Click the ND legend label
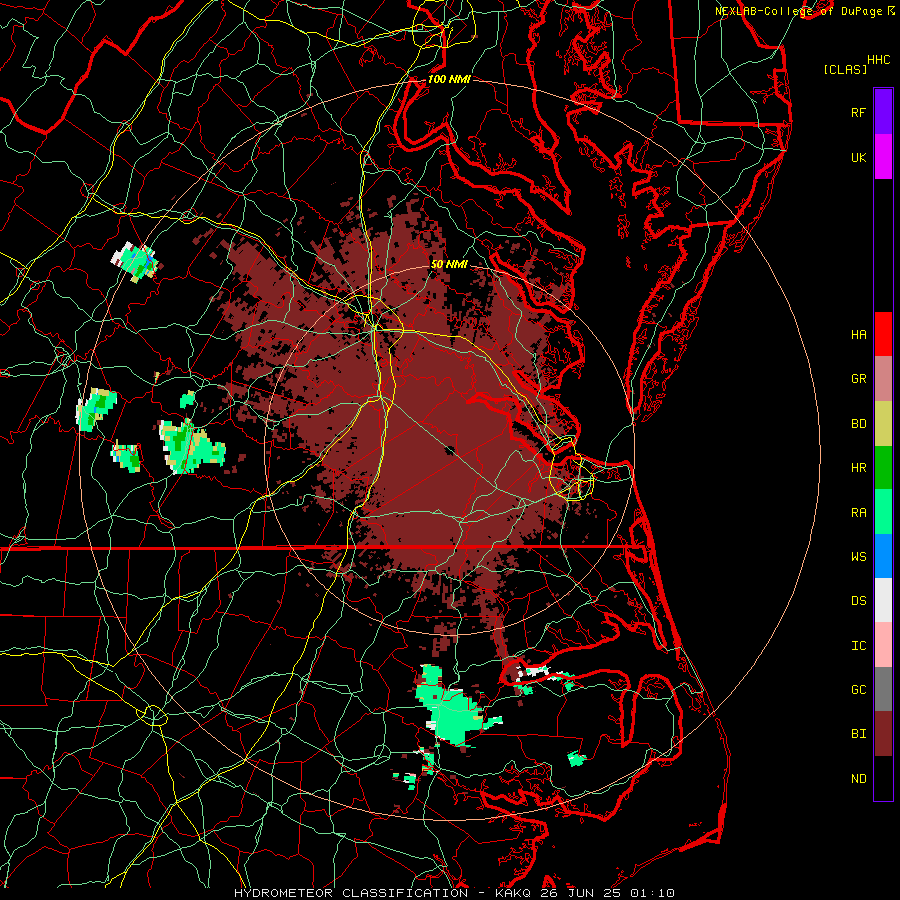Image resolution: width=900 pixels, height=900 pixels. (859, 779)
